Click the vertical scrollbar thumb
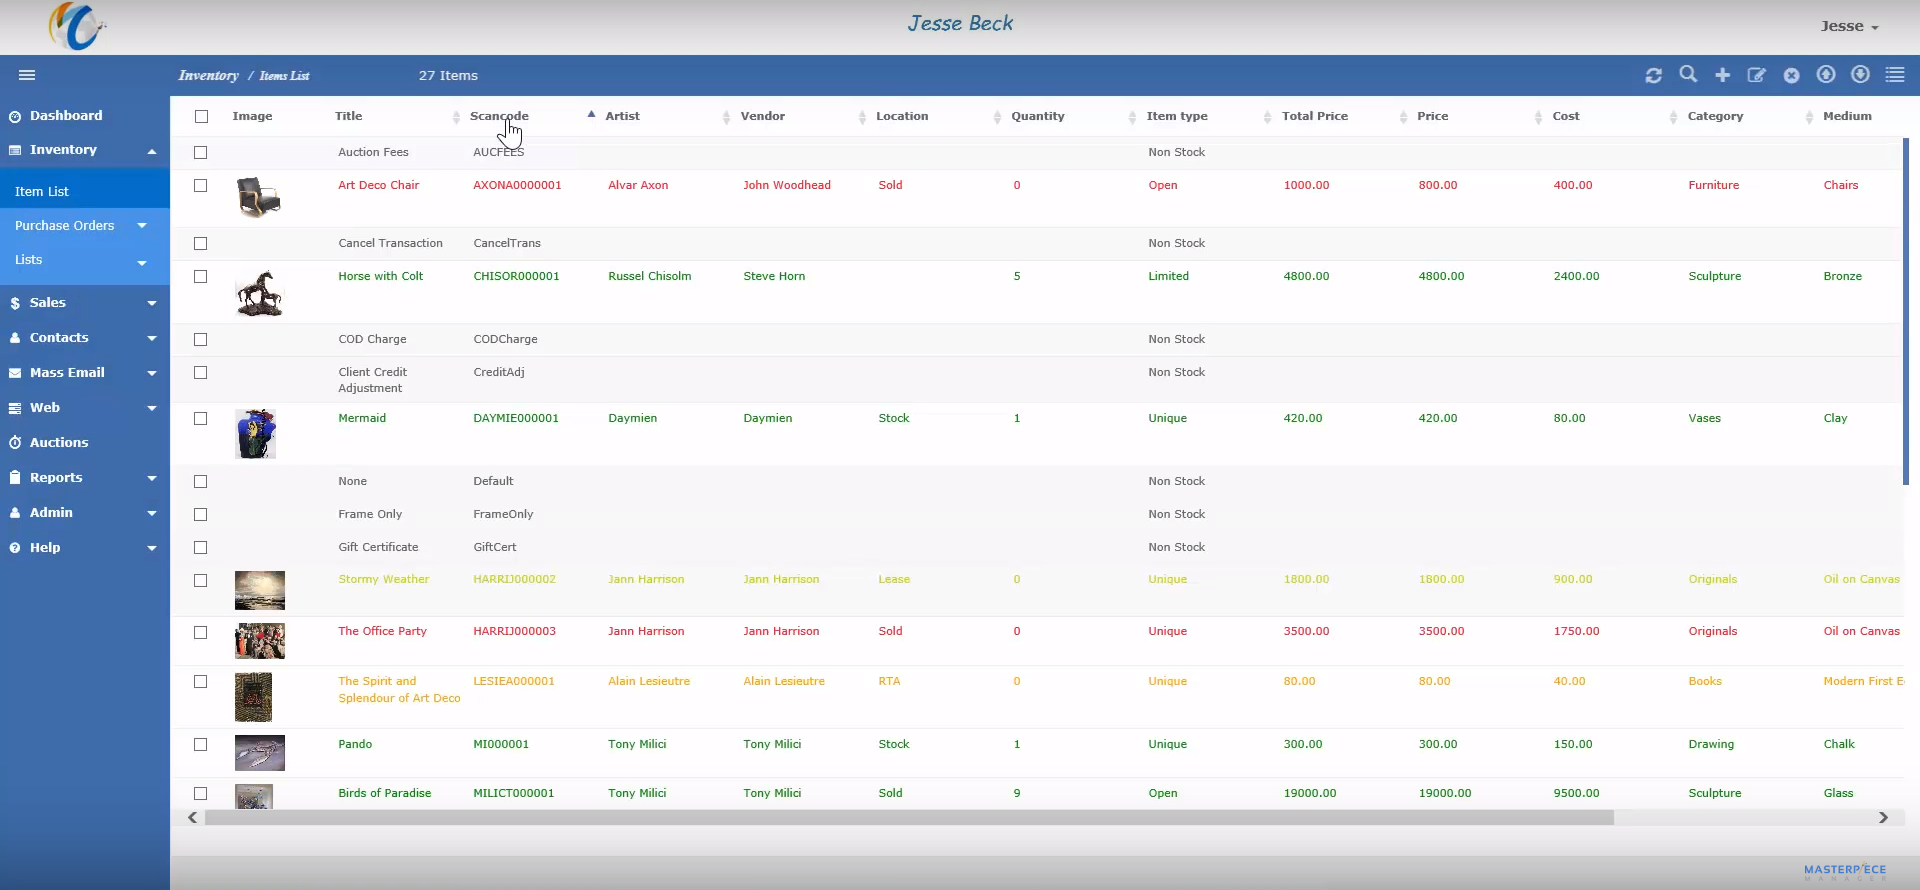Screen dimensions: 1920x890 pos(1906,311)
